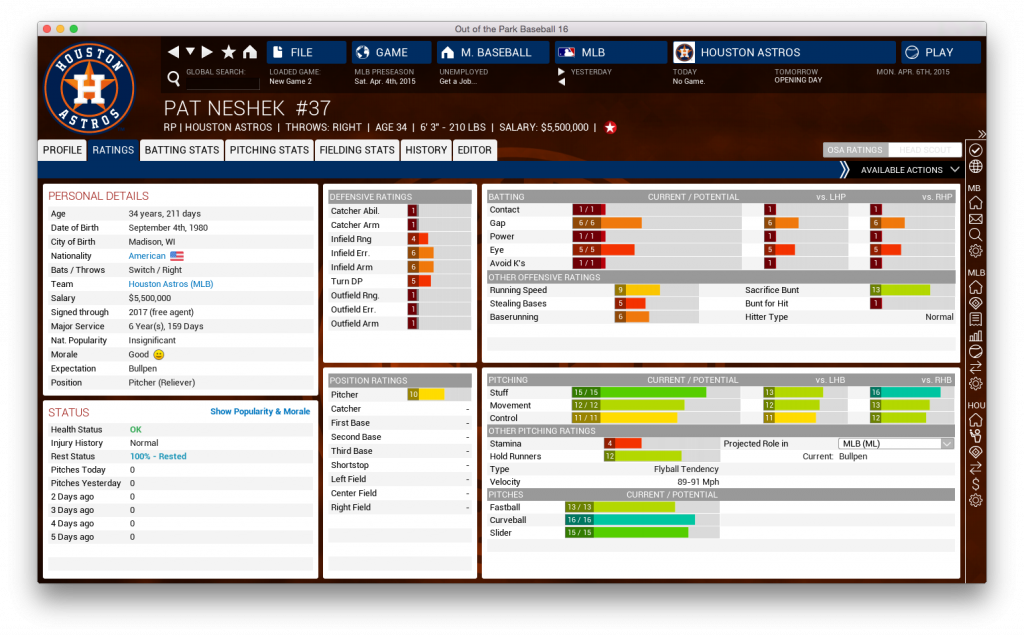
Task: Open the EDITOR tab
Action: pyautogui.click(x=474, y=150)
